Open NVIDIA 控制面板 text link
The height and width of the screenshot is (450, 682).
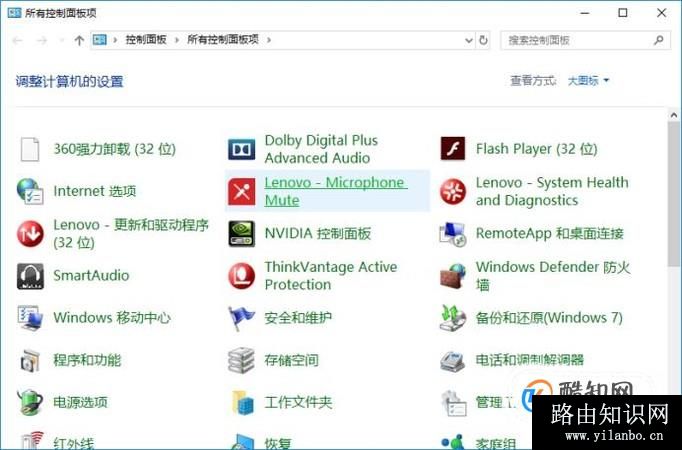click(x=318, y=233)
